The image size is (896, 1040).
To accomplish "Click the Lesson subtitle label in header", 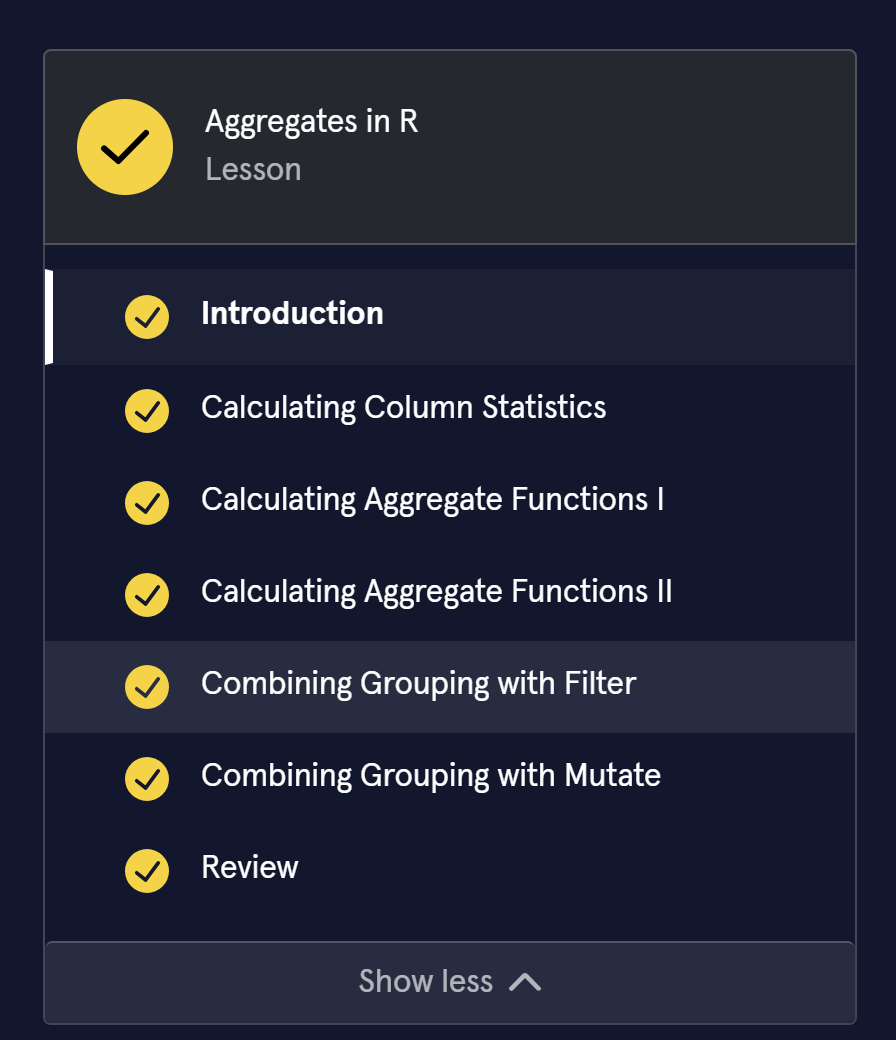I will pyautogui.click(x=253, y=170).
